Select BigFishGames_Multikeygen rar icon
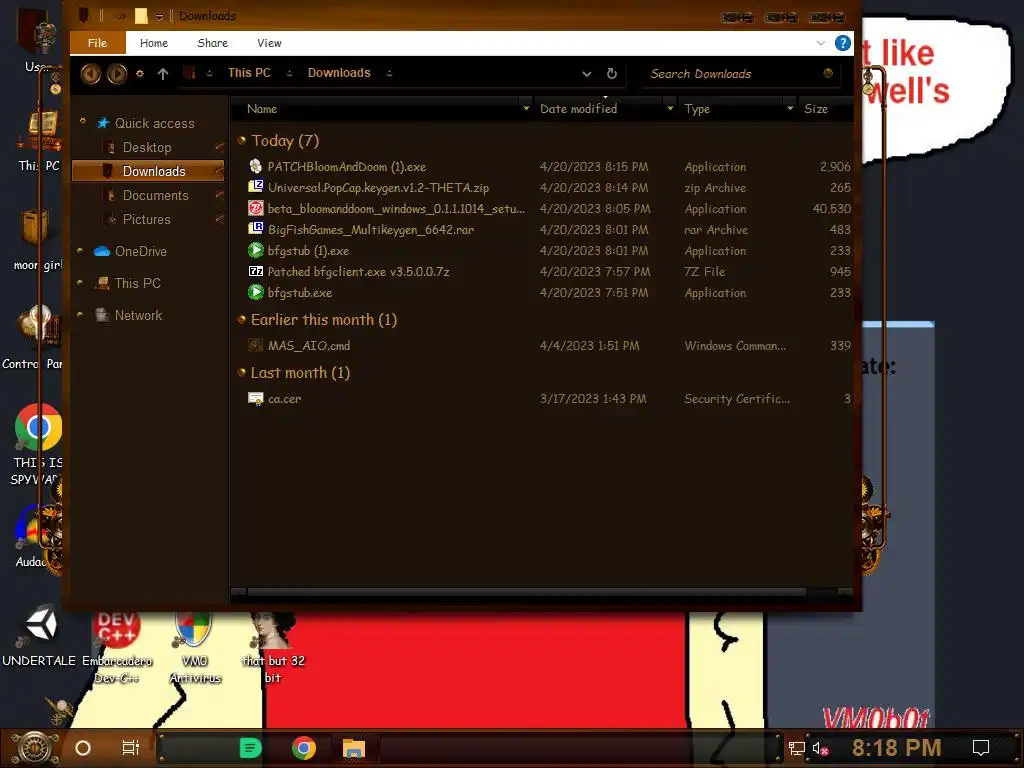This screenshot has height=768, width=1024. click(256, 229)
